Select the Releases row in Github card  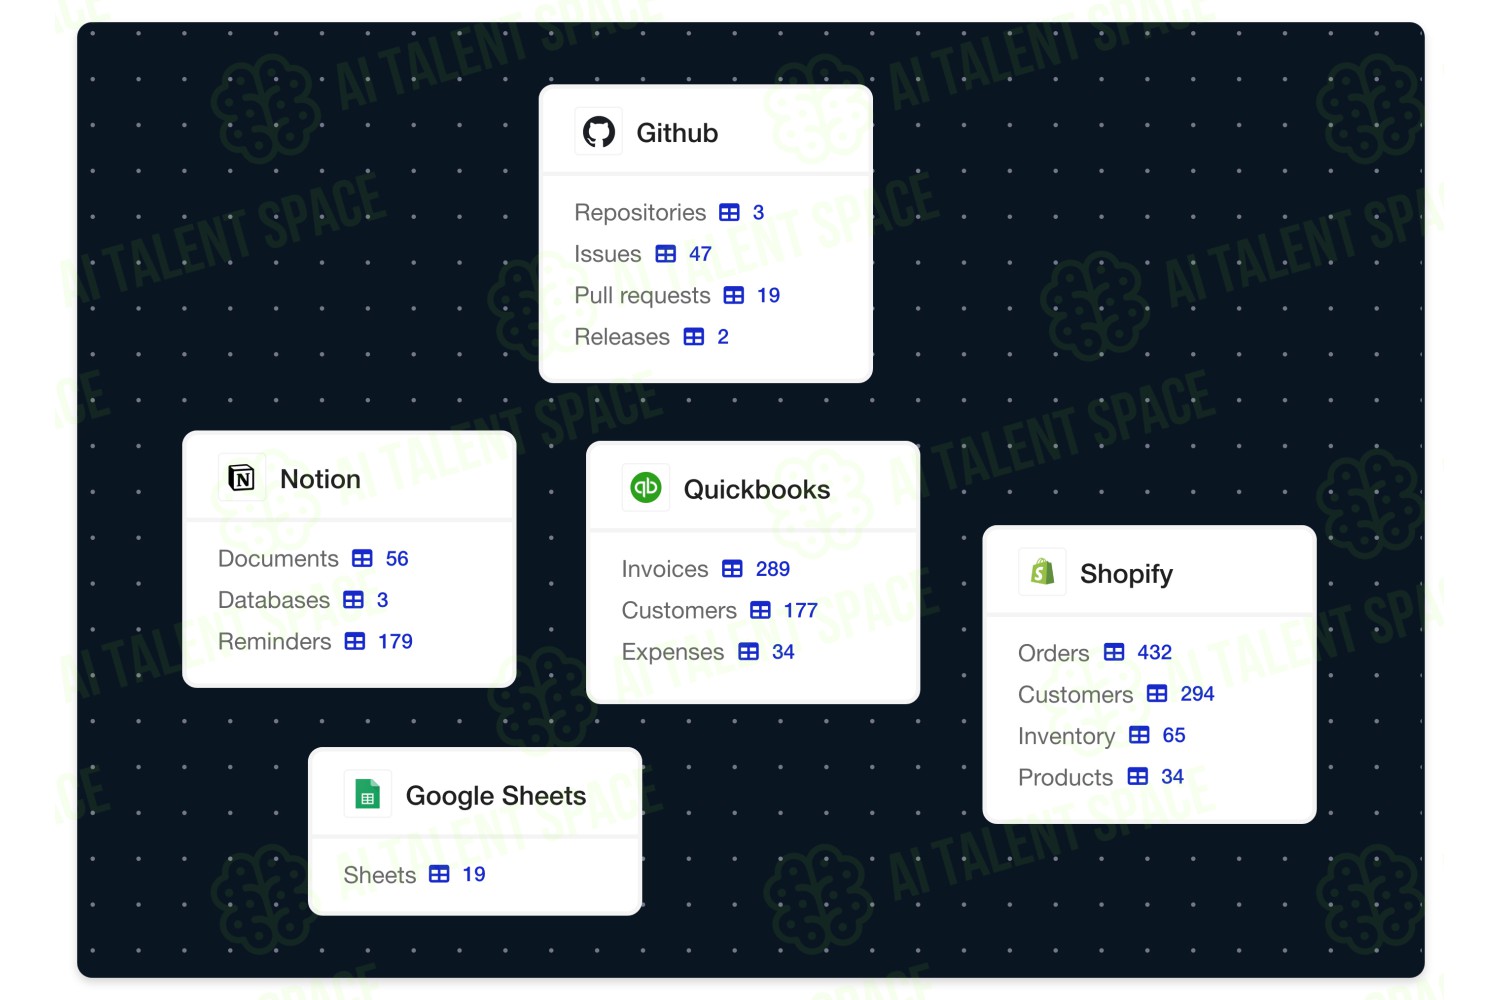coord(651,337)
